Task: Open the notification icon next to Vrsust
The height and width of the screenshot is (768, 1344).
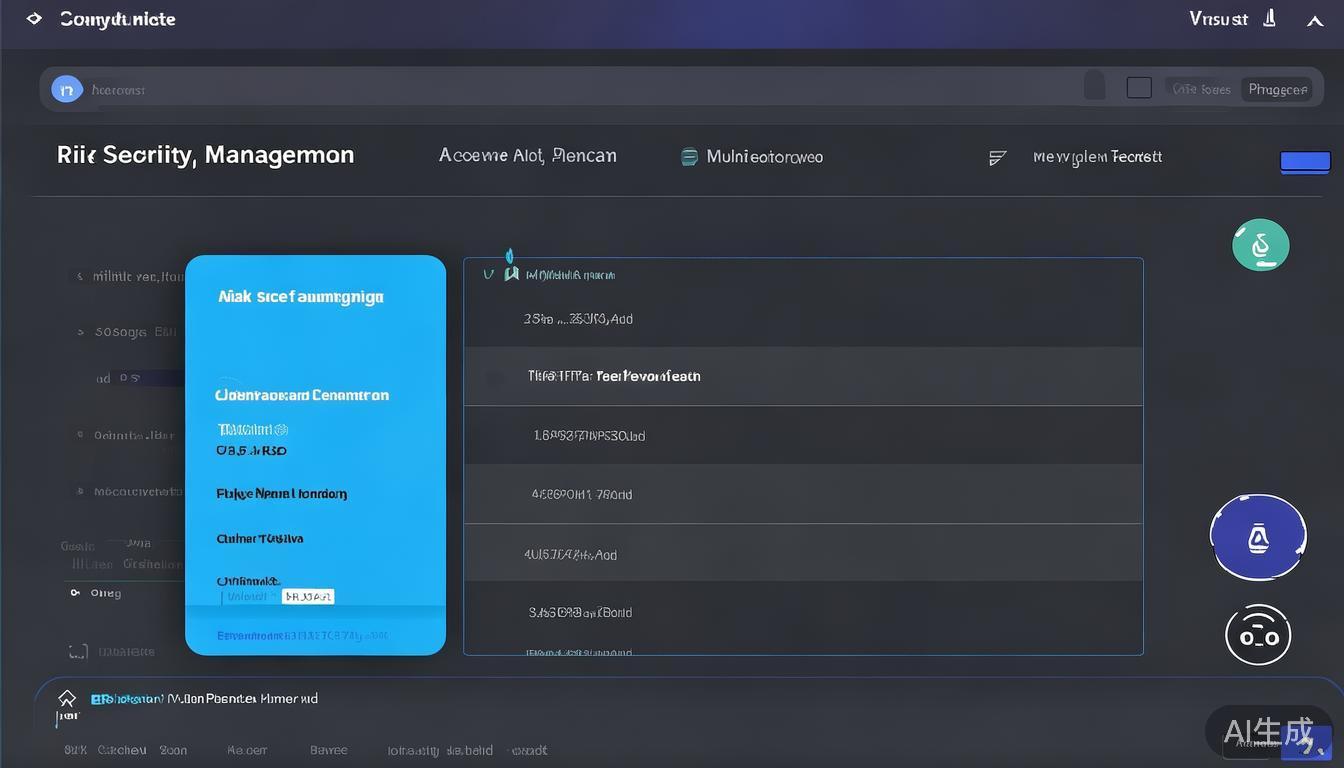Action: pos(1270,18)
